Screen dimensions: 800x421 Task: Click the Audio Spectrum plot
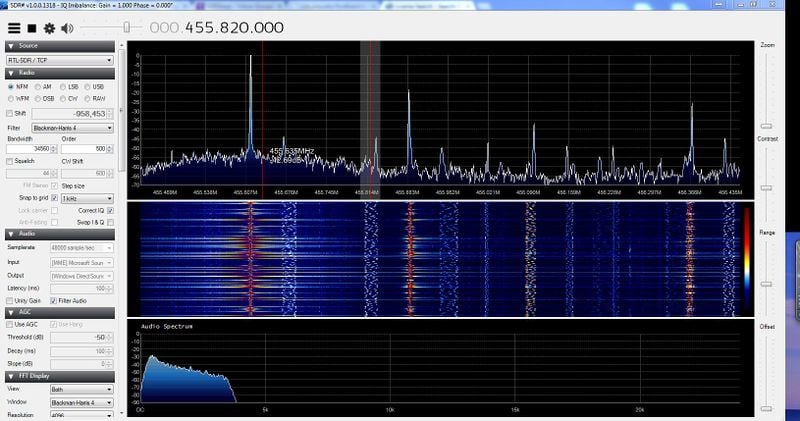click(x=440, y=367)
